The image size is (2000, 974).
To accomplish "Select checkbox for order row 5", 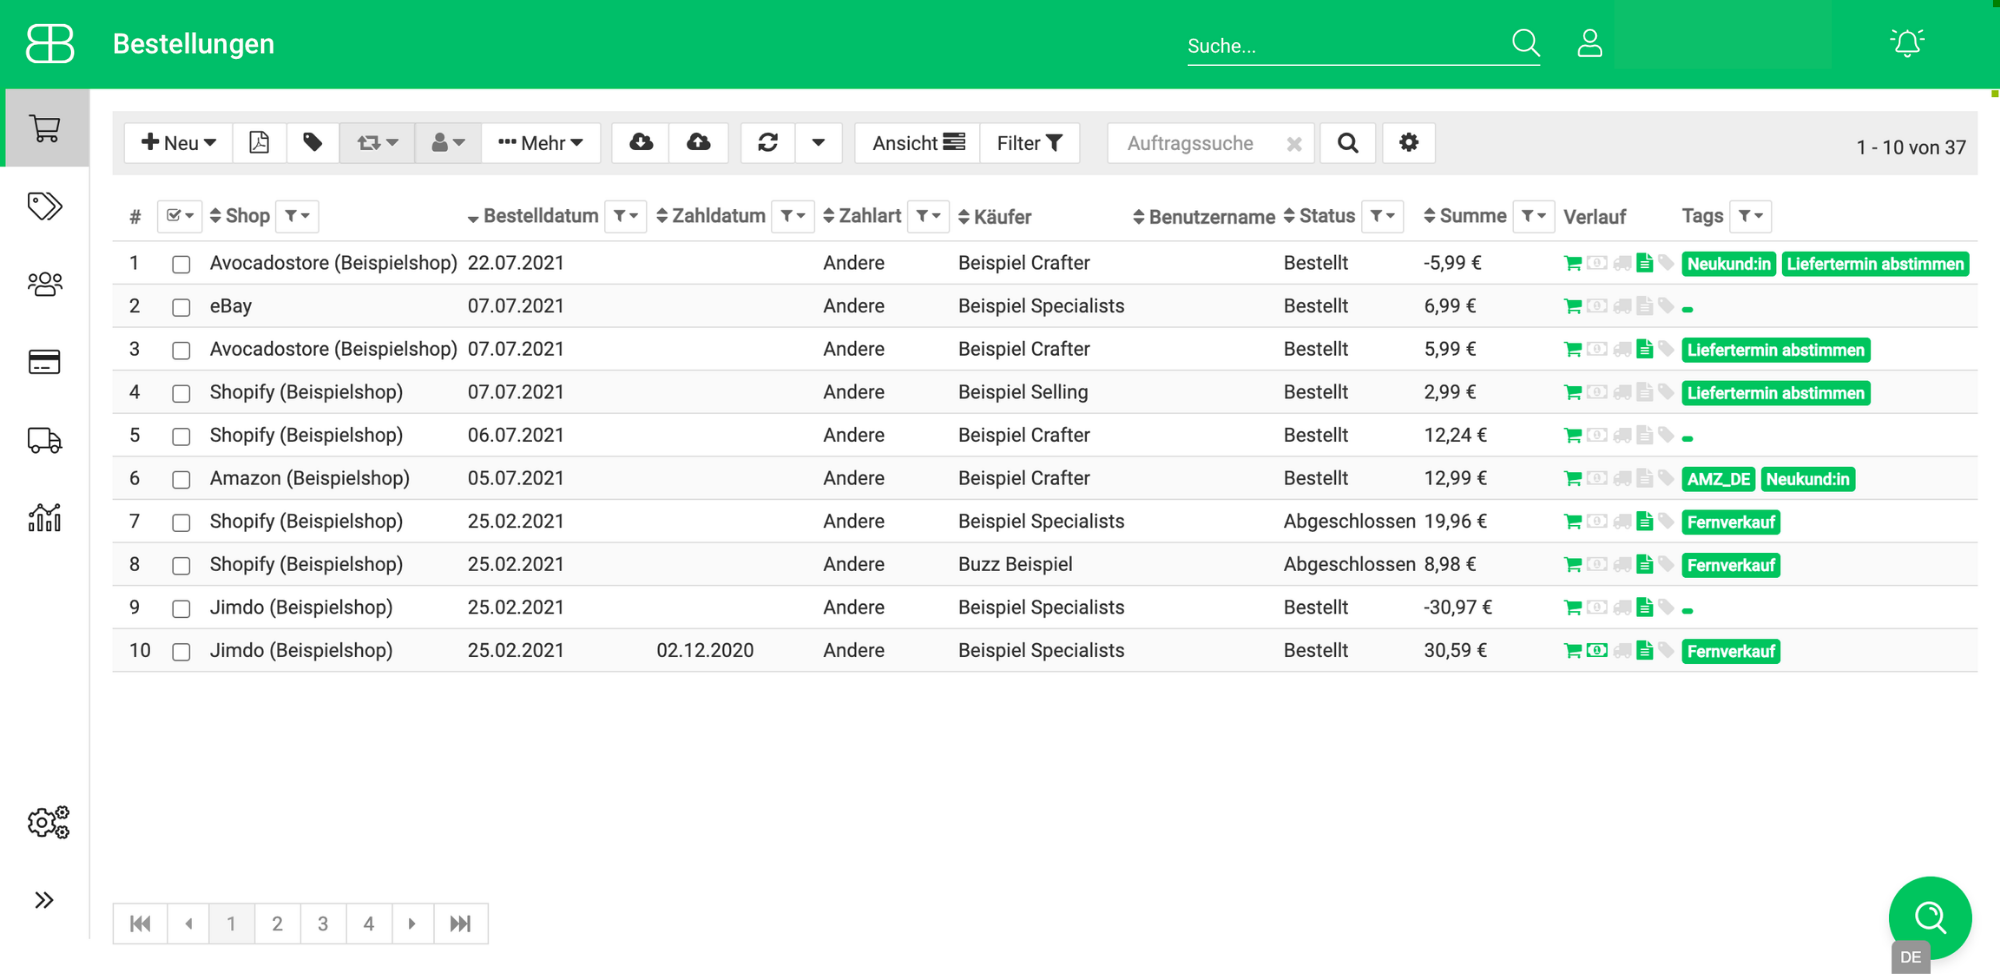I will click(x=181, y=436).
